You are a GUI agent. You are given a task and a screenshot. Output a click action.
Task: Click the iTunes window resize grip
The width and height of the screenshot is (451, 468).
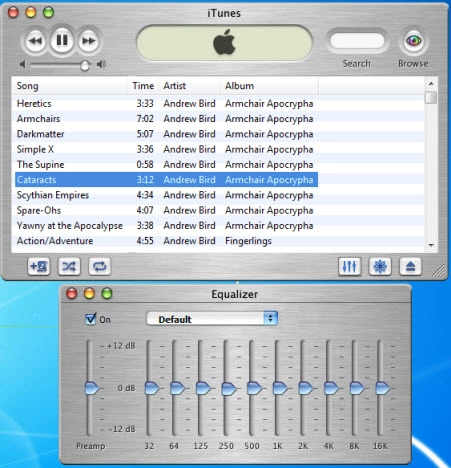(x=439, y=271)
